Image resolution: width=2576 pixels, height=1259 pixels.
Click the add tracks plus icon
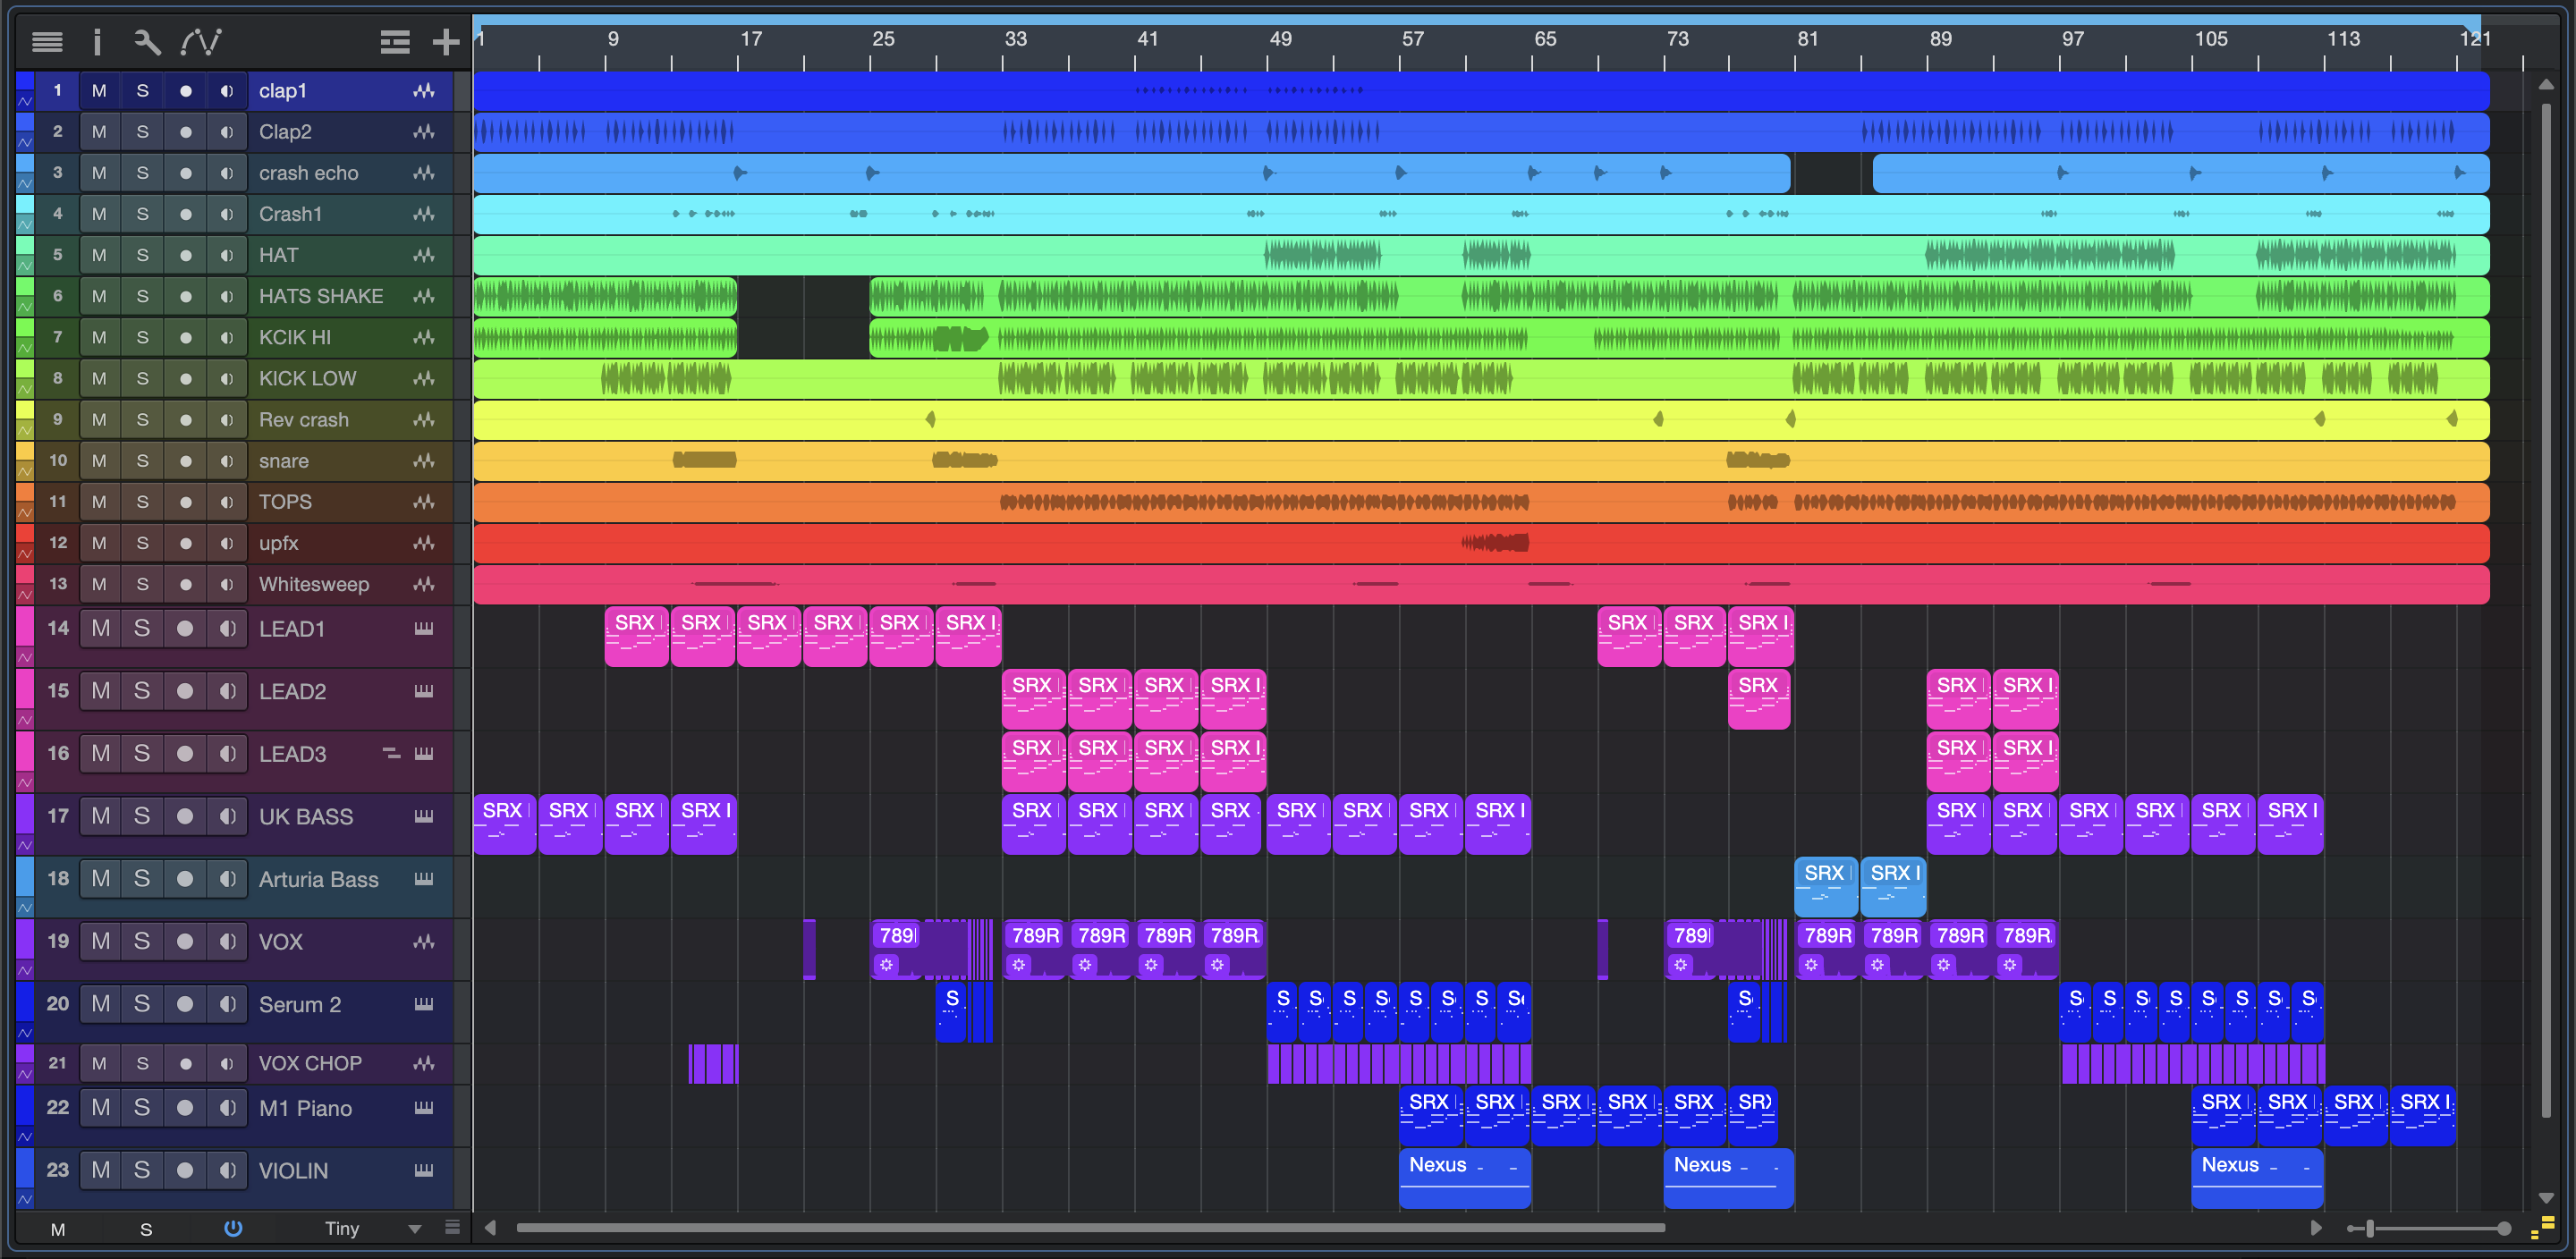pyautogui.click(x=445, y=41)
